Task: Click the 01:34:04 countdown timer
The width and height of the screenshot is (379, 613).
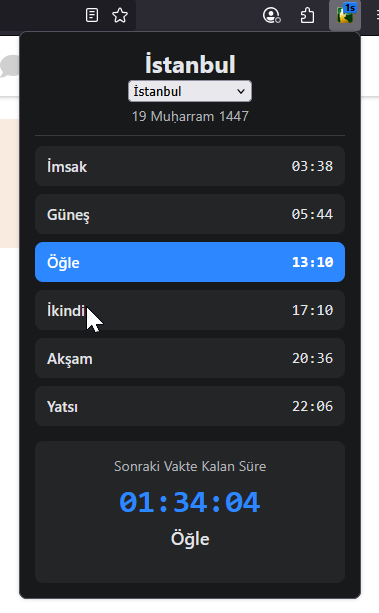Action: click(x=190, y=502)
